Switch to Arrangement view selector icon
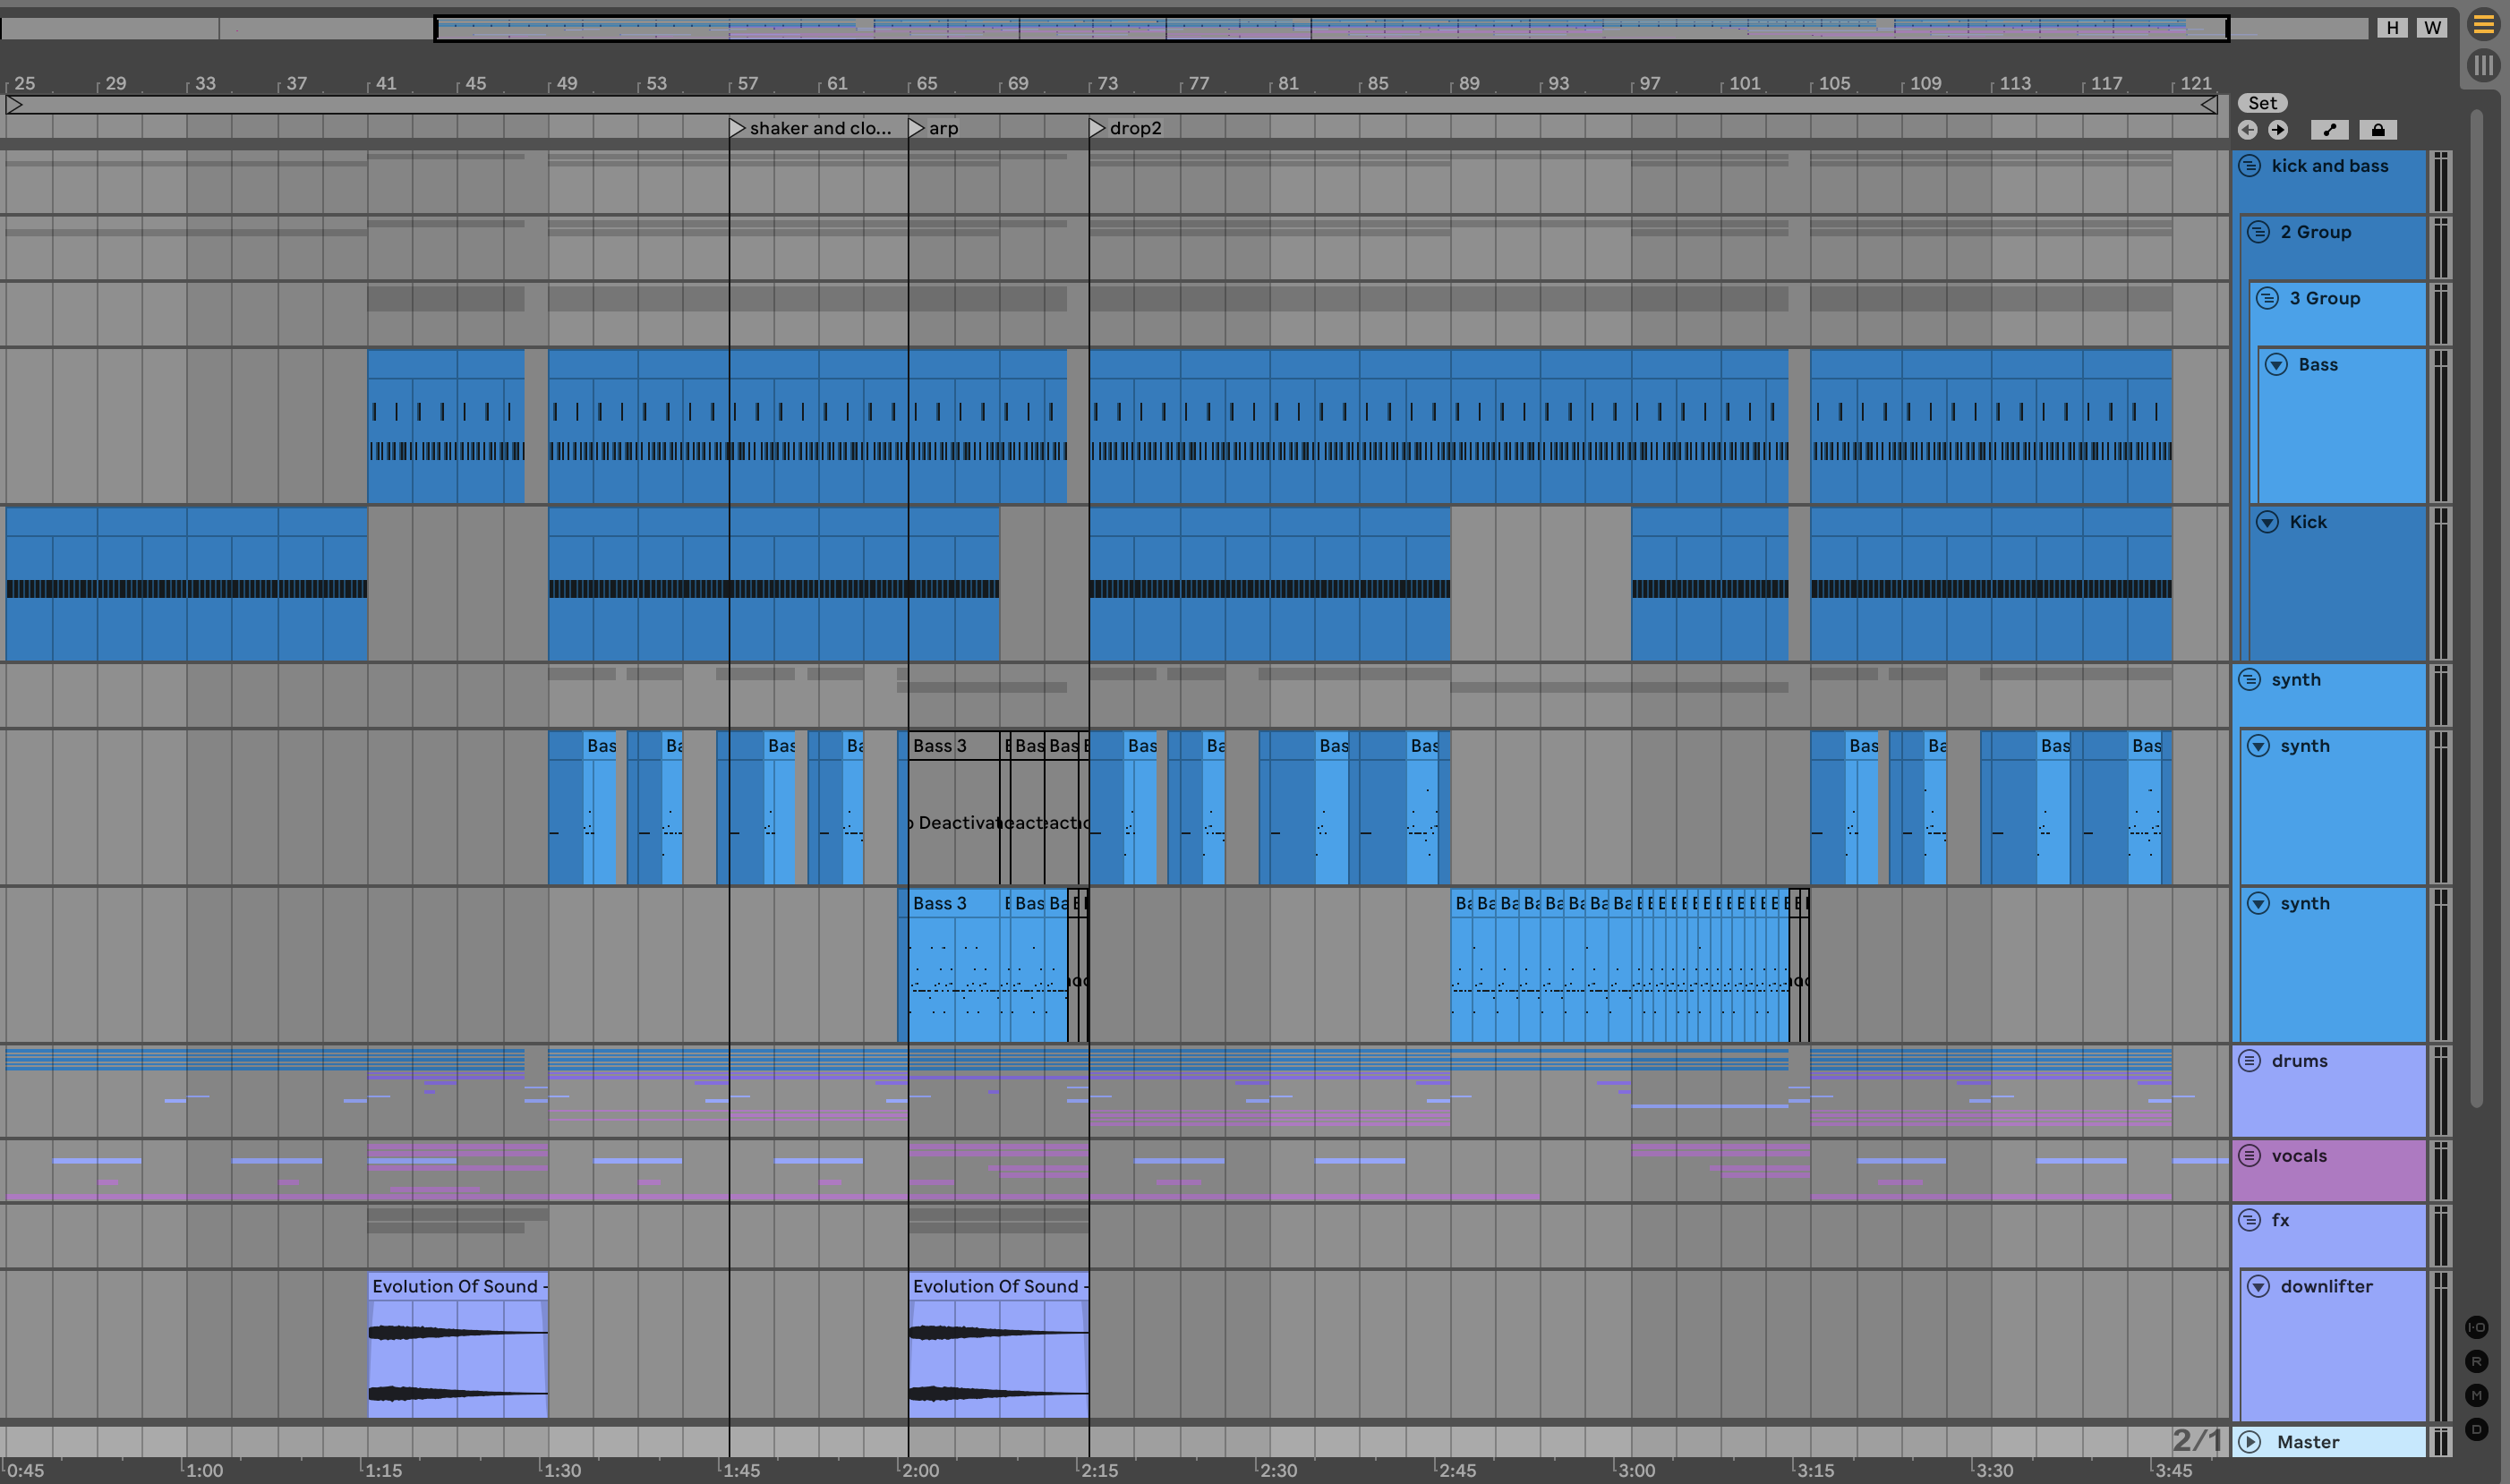Image resolution: width=2510 pixels, height=1484 pixels. pos(2483,25)
